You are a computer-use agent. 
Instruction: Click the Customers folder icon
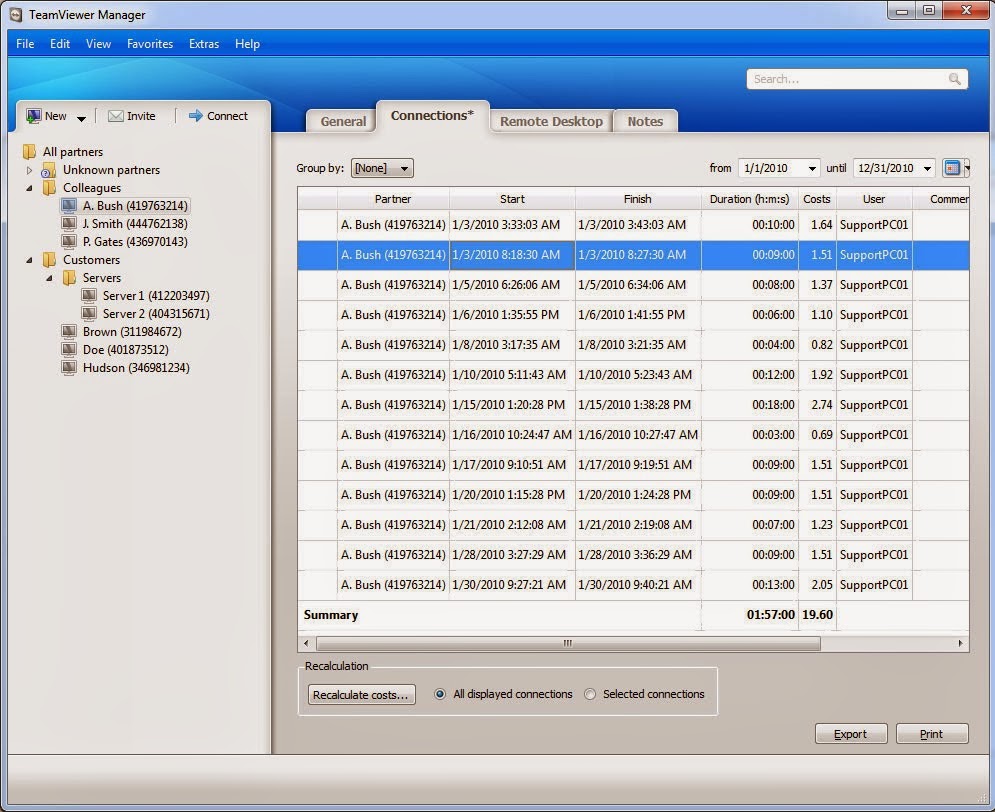coord(49,259)
